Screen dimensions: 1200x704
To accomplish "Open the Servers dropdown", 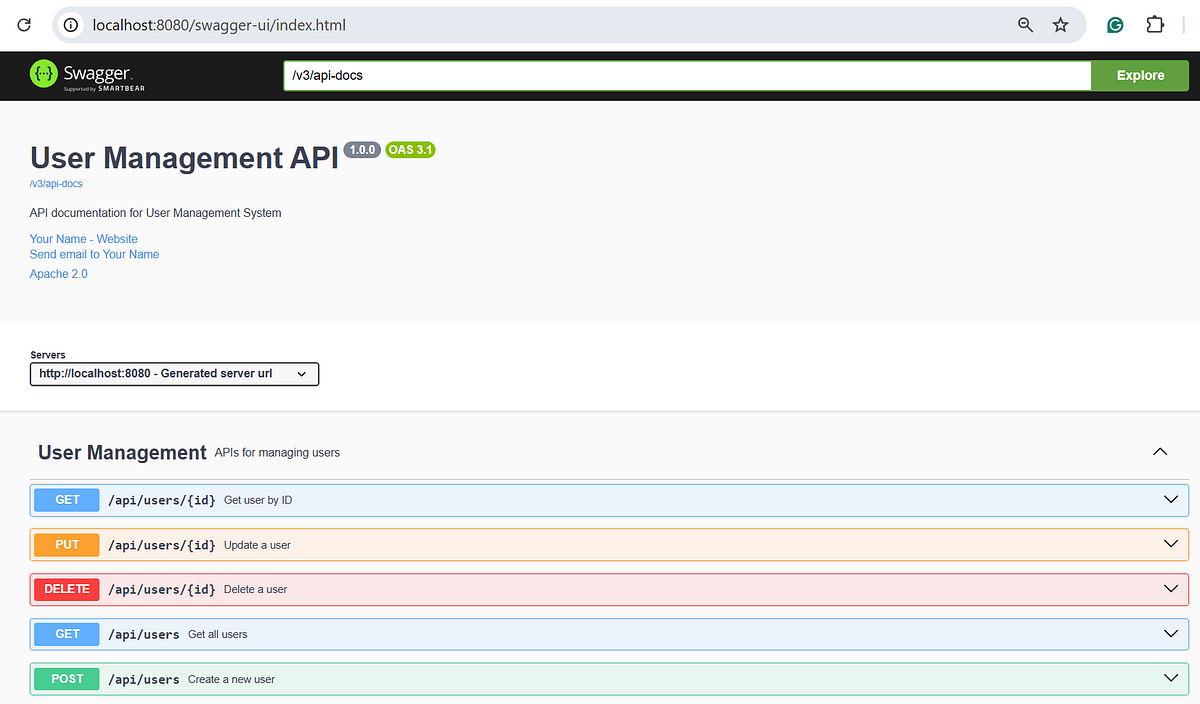I will [174, 373].
